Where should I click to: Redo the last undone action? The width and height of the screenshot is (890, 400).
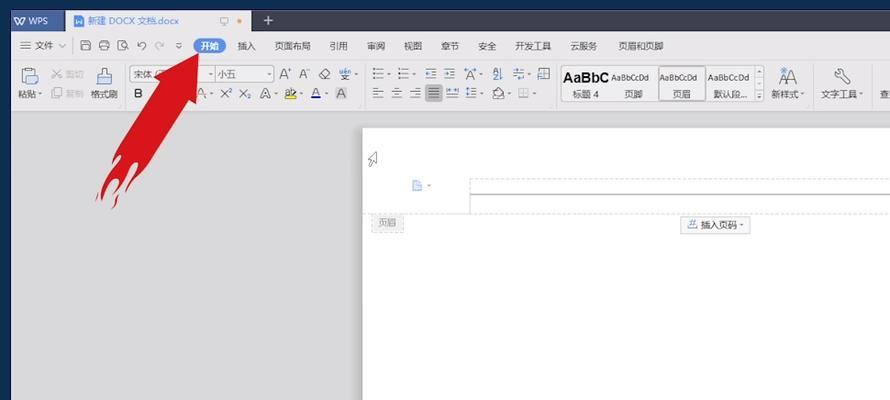click(x=160, y=46)
